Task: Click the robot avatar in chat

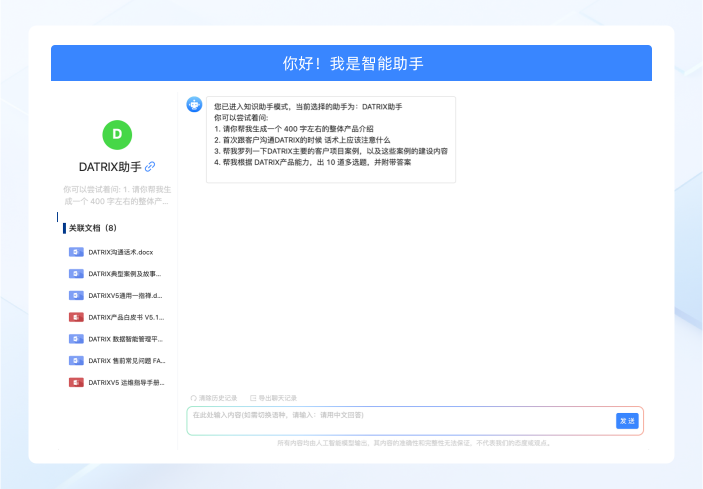Action: (x=194, y=105)
